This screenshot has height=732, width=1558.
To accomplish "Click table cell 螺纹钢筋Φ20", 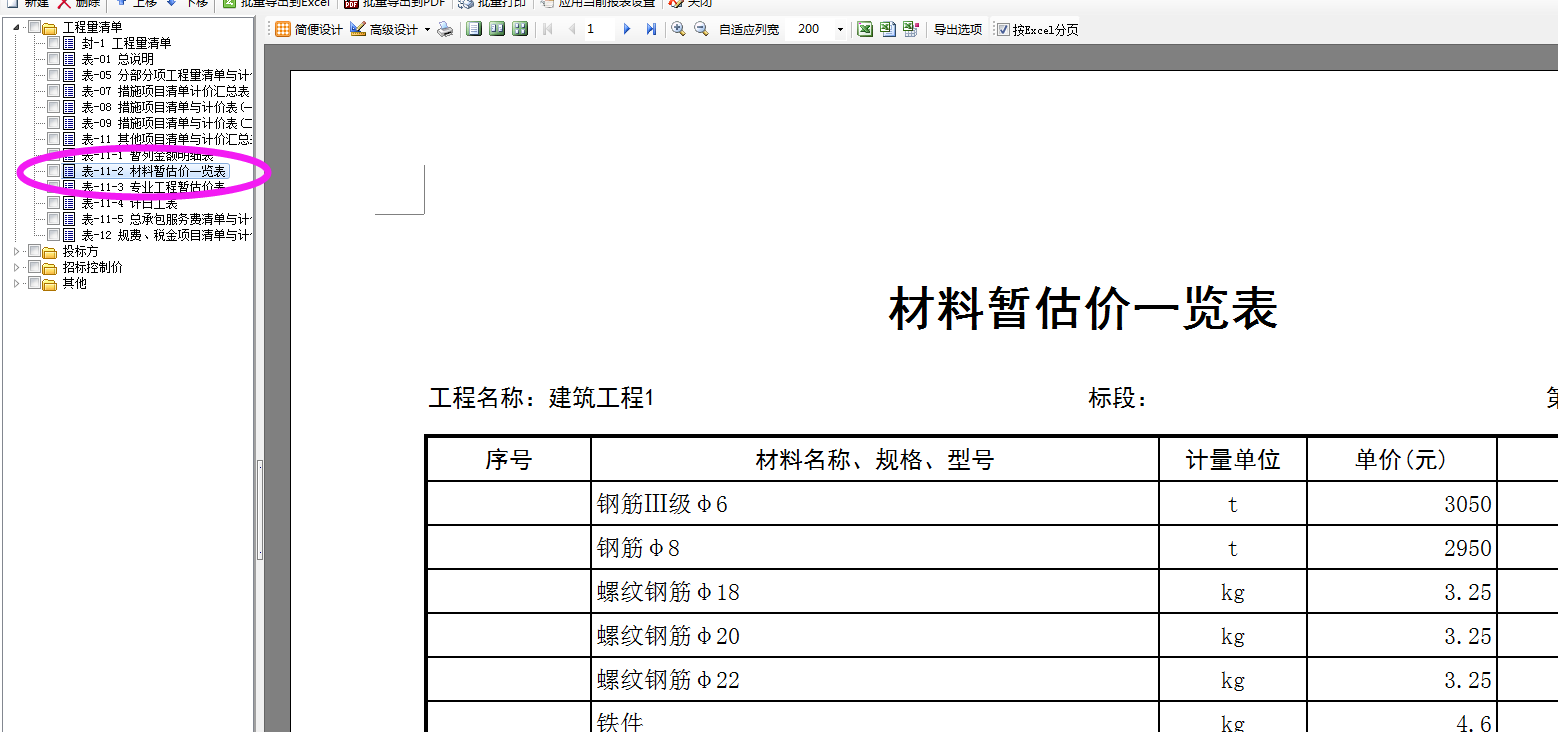I will [875, 636].
